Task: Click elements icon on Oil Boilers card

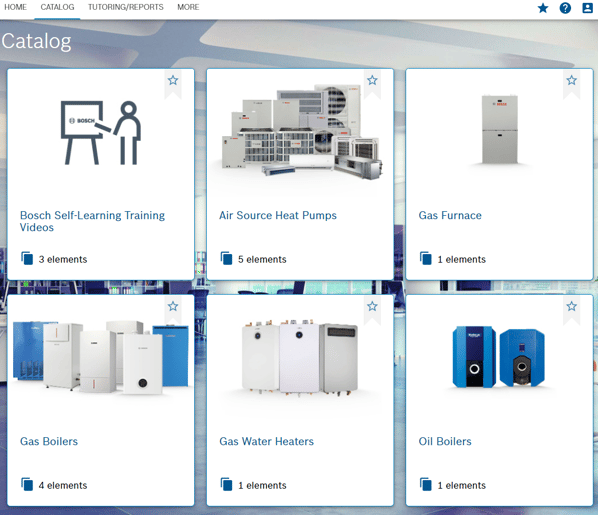Action: [x=426, y=484]
